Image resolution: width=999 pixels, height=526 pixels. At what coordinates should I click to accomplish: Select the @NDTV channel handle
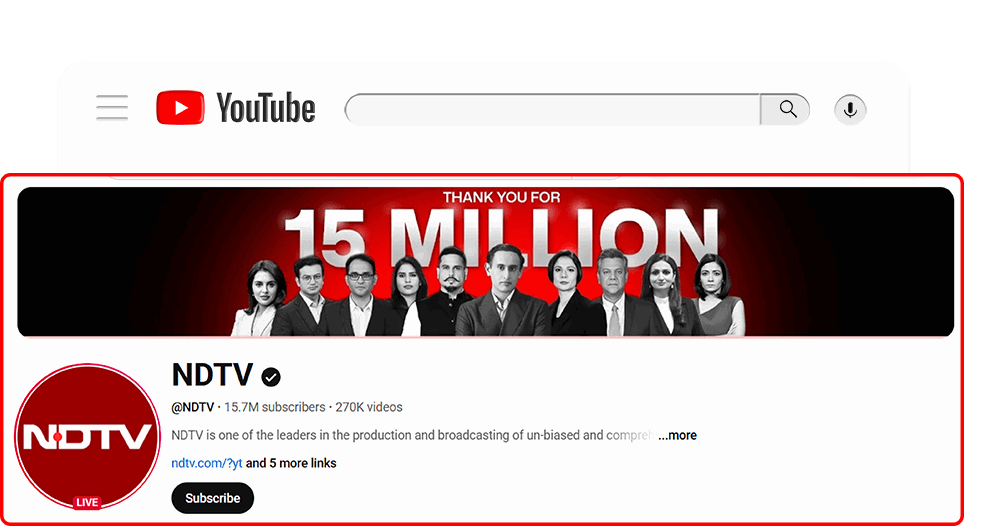192,407
